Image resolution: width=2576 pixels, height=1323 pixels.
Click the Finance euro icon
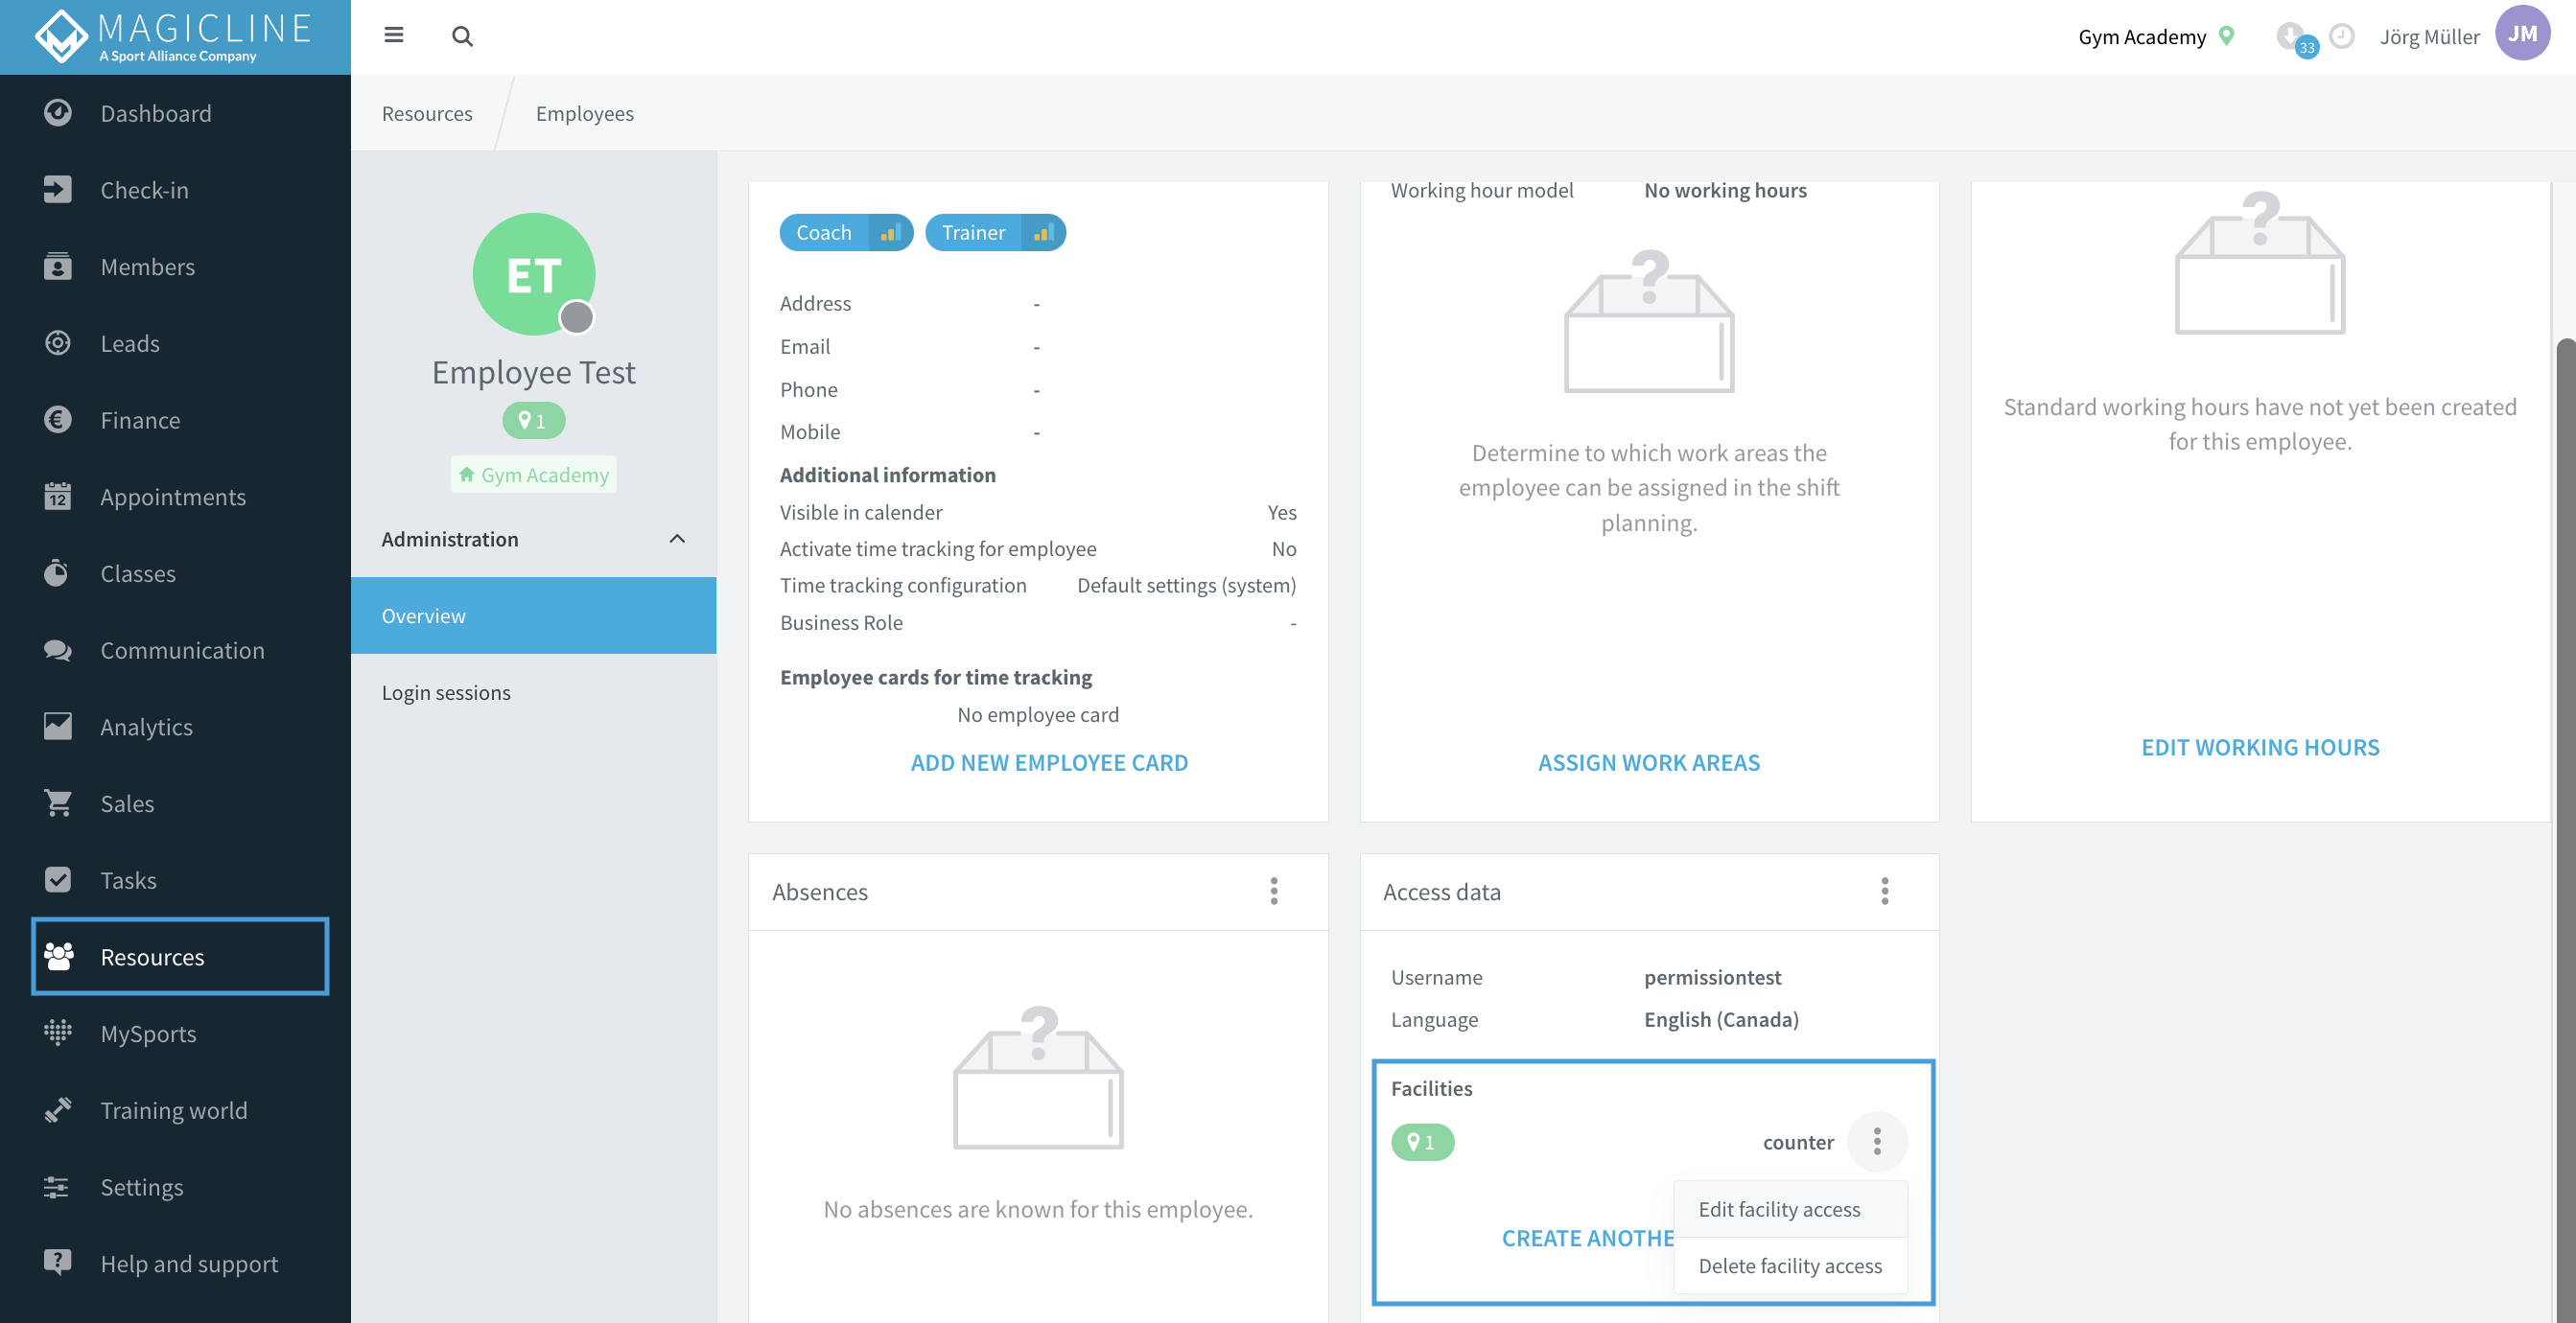coord(57,420)
